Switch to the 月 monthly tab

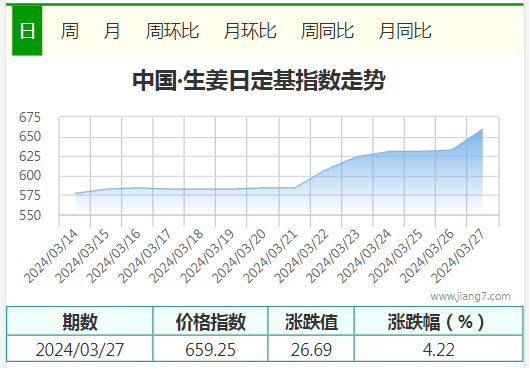(x=112, y=31)
